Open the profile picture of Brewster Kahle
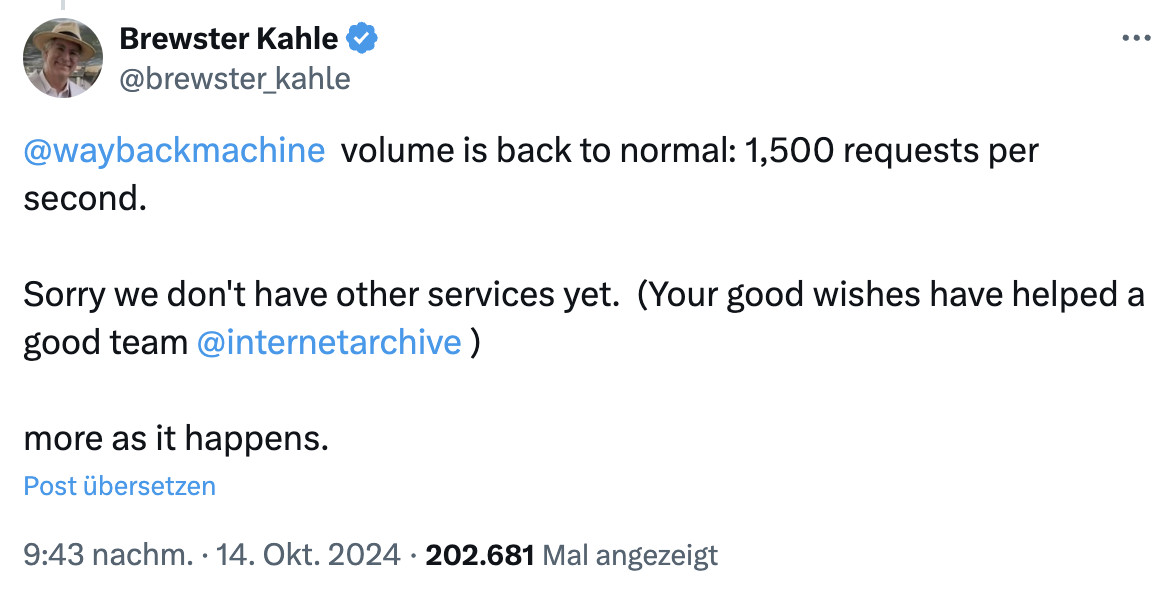Screen dimensions: 1176x598 click(62, 57)
